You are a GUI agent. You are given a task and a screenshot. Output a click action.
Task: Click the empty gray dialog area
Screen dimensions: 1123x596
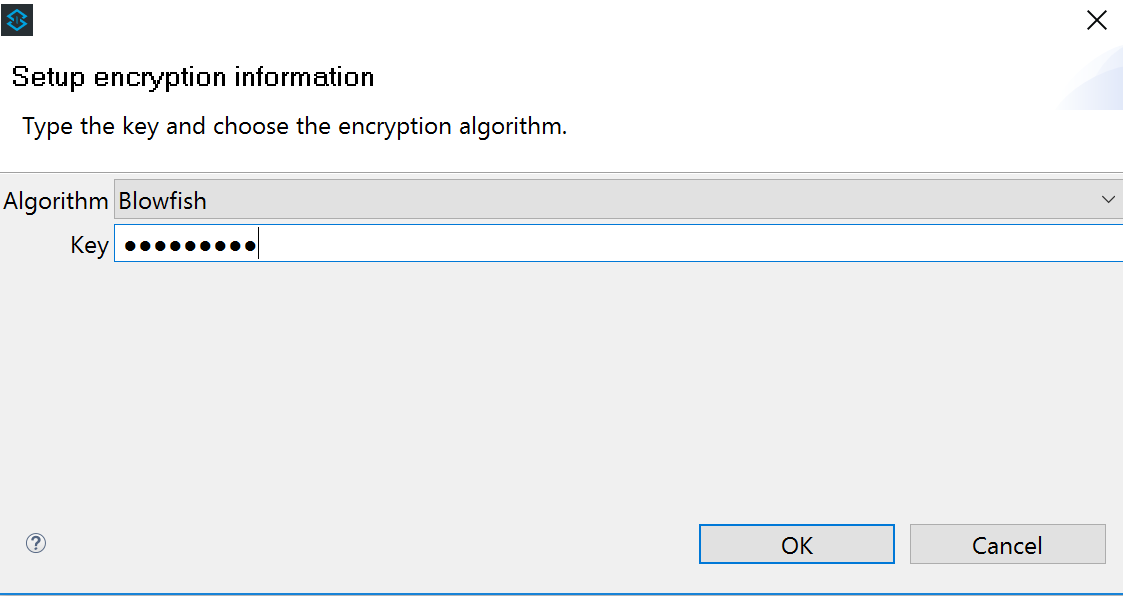[560, 390]
